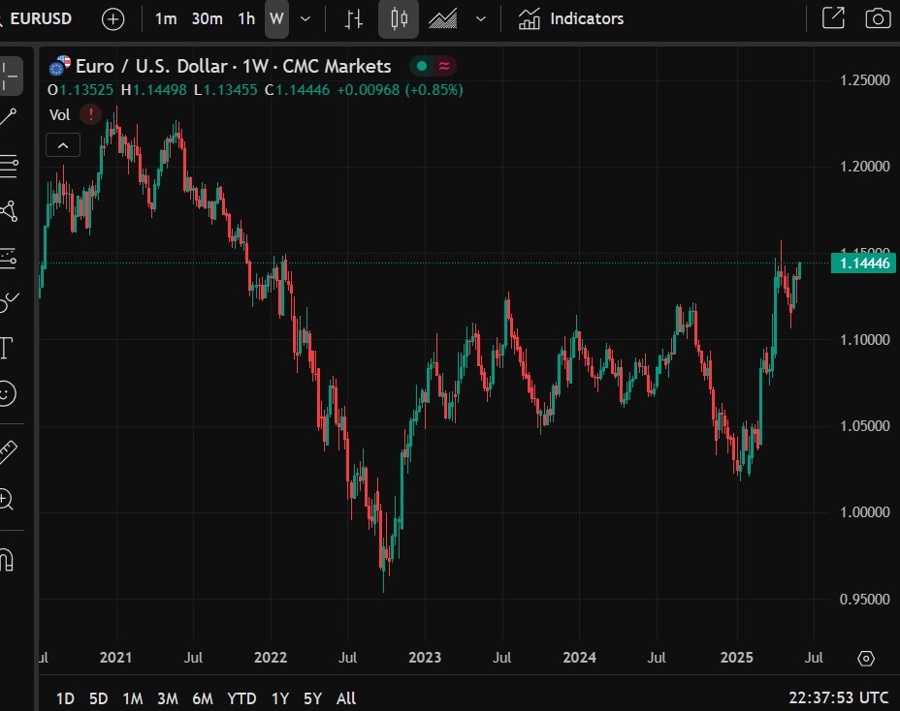Switch to the 30m timeframe
900x711 pixels.
[x=207, y=18]
